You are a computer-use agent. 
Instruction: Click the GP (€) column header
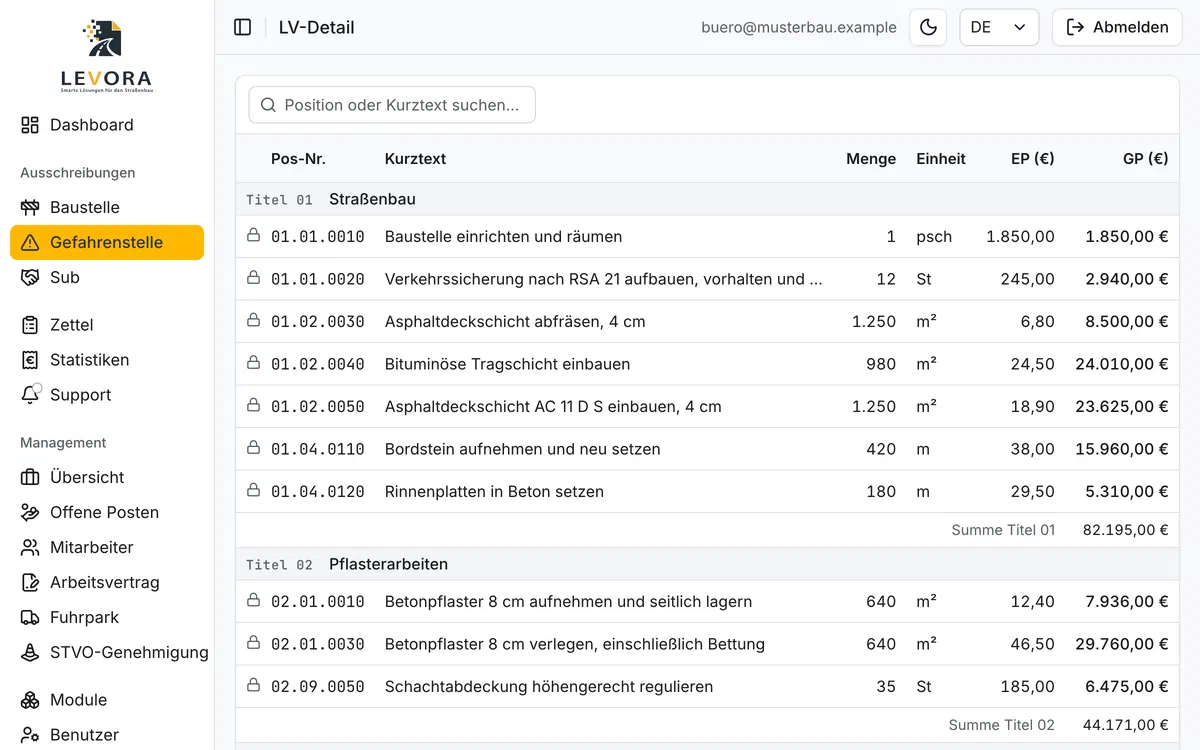(1146, 159)
